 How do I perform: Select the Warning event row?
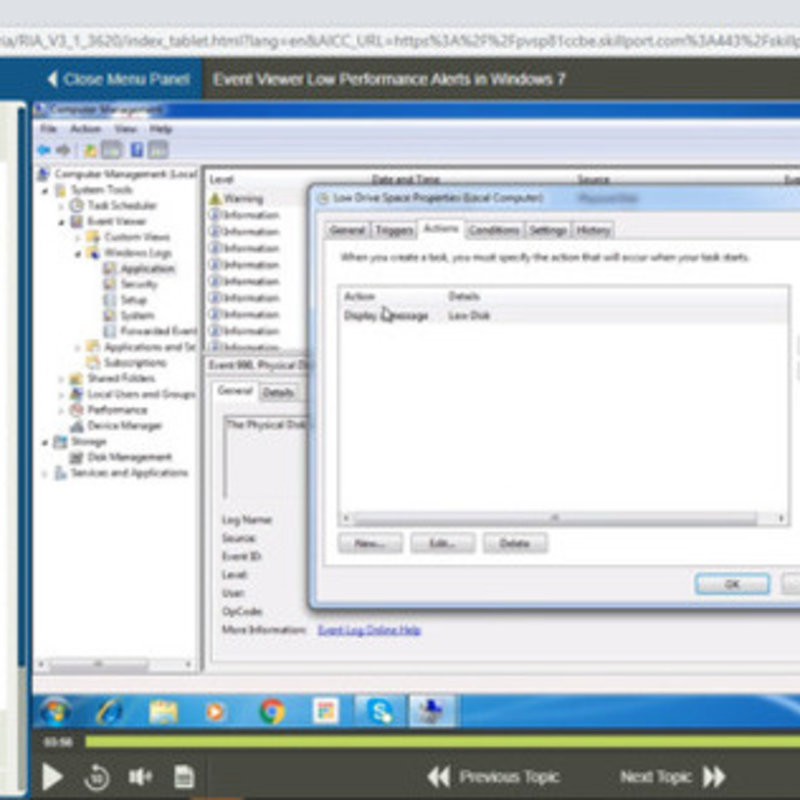pyautogui.click(x=259, y=198)
